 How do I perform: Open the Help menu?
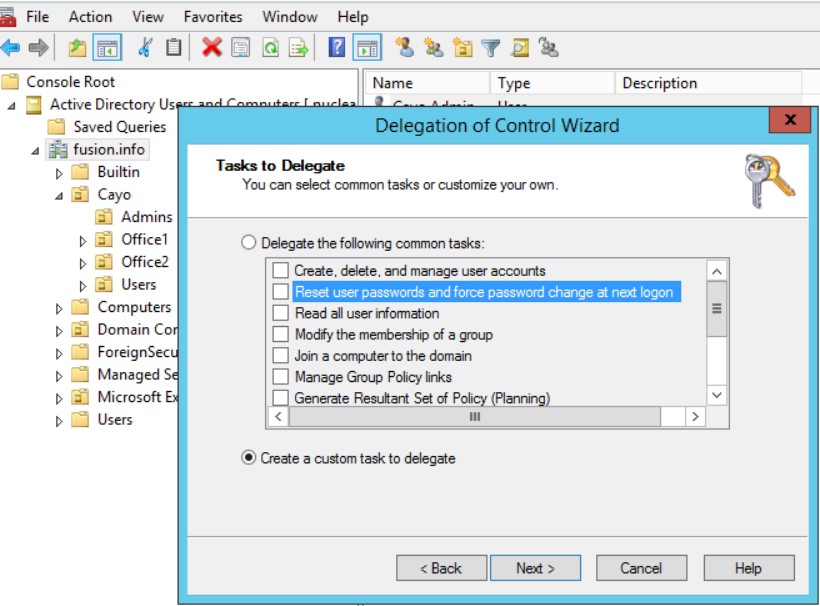click(x=353, y=17)
